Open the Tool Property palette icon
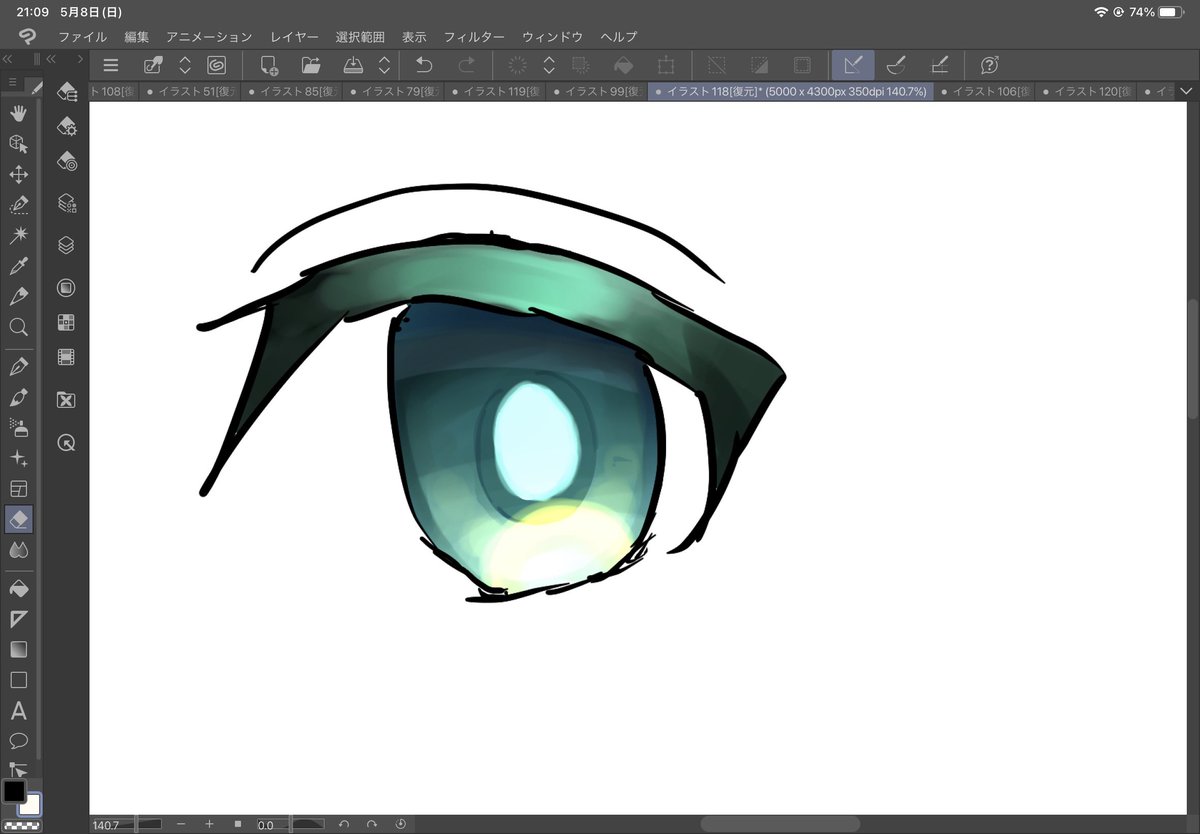1200x834 pixels. coord(67,126)
